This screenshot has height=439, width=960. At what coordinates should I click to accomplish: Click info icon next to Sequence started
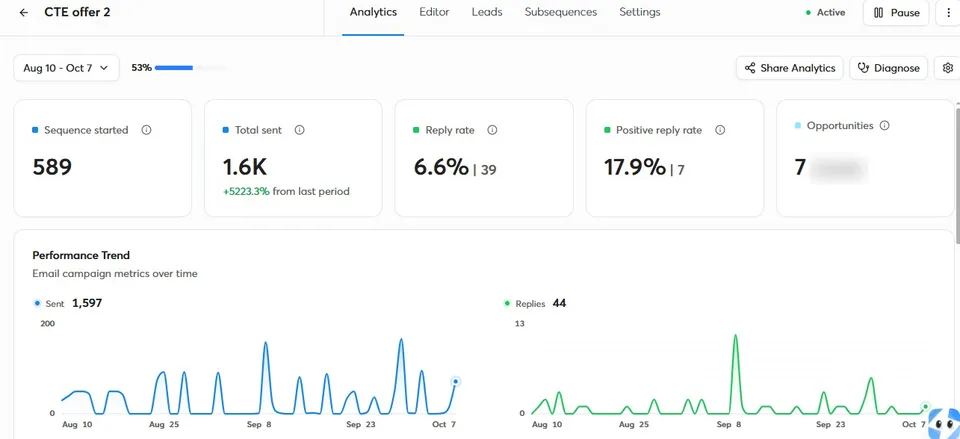[x=146, y=130]
